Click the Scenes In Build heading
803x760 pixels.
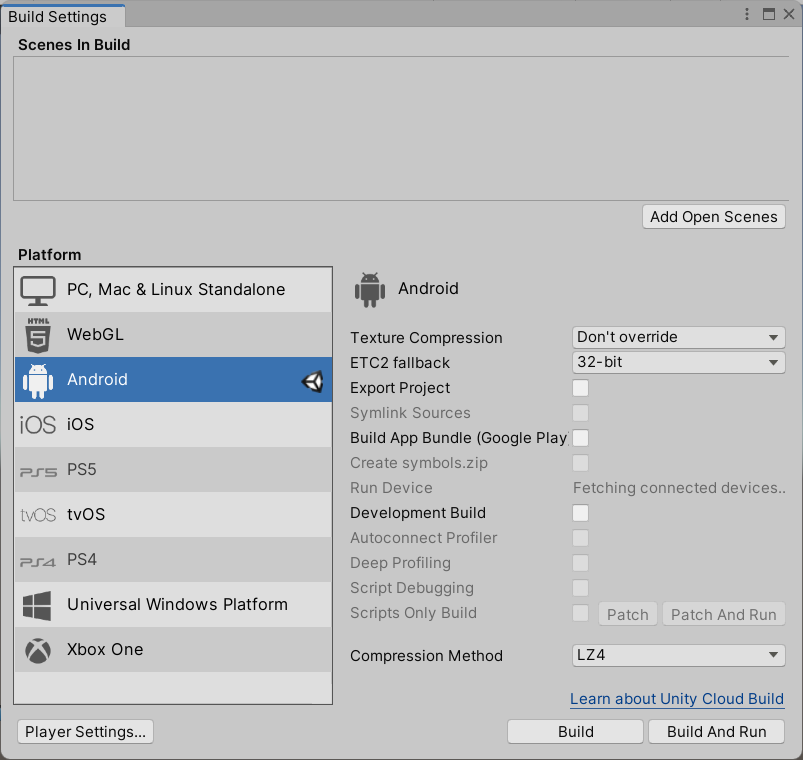[74, 45]
